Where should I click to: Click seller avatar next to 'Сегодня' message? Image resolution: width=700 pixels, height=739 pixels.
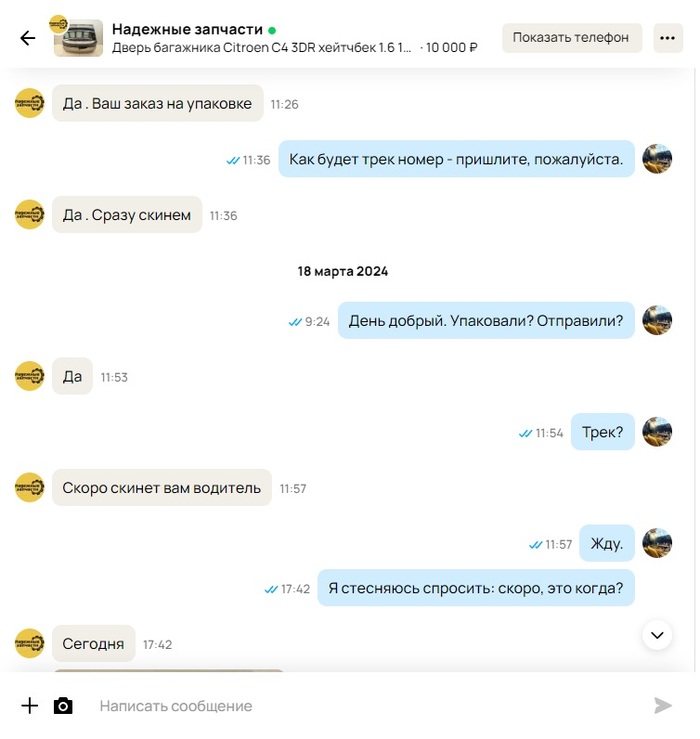(x=30, y=643)
